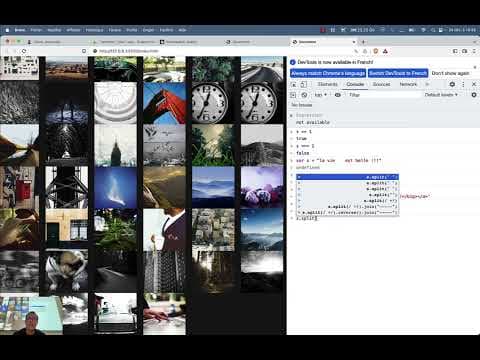Dismiss the DevTools language banner with x

(475, 67)
